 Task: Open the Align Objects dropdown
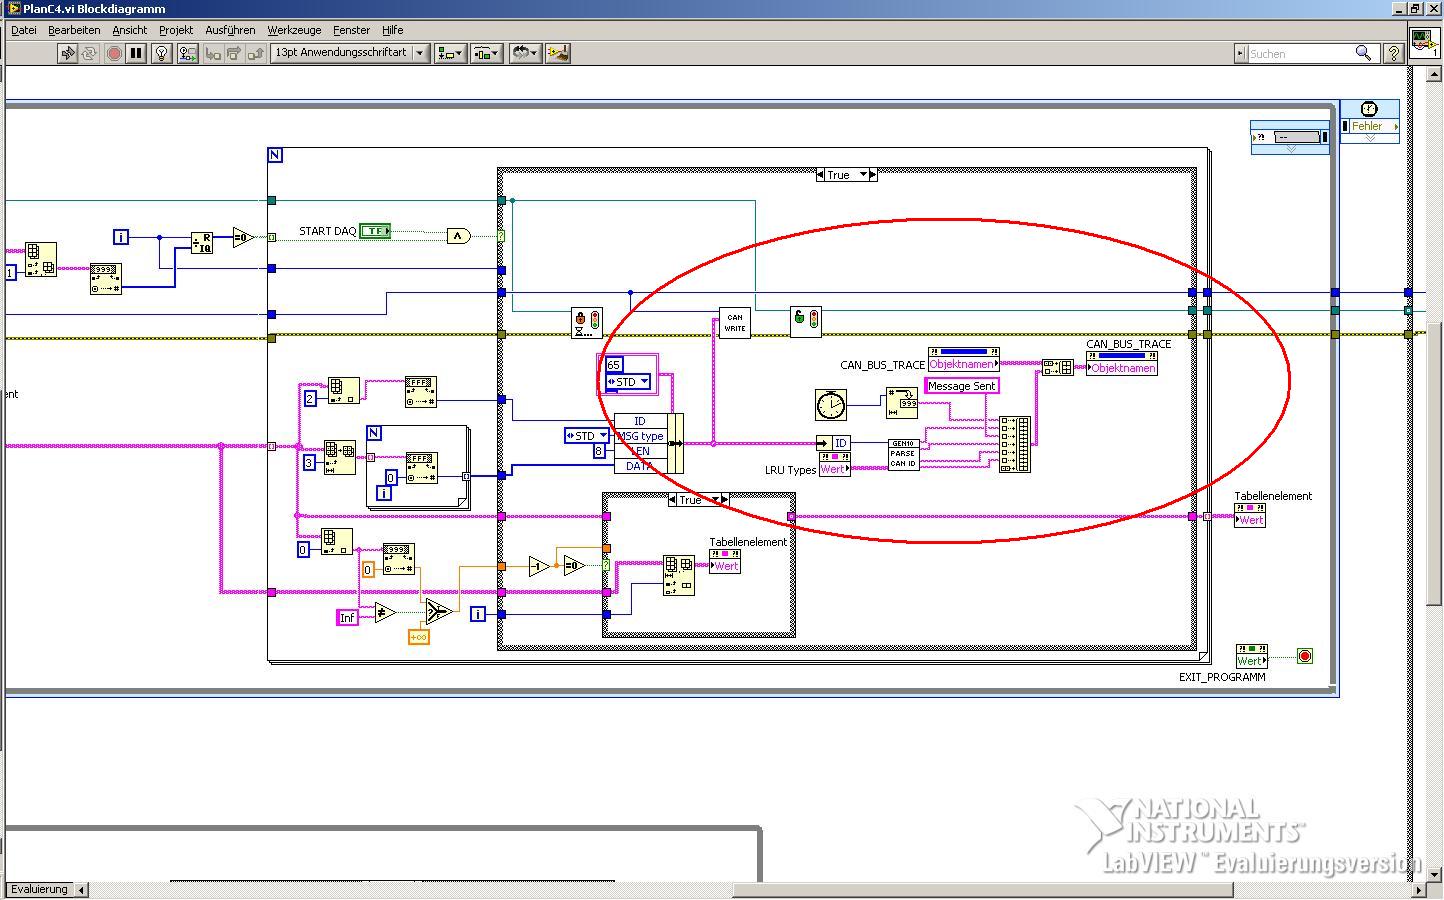[x=450, y=53]
